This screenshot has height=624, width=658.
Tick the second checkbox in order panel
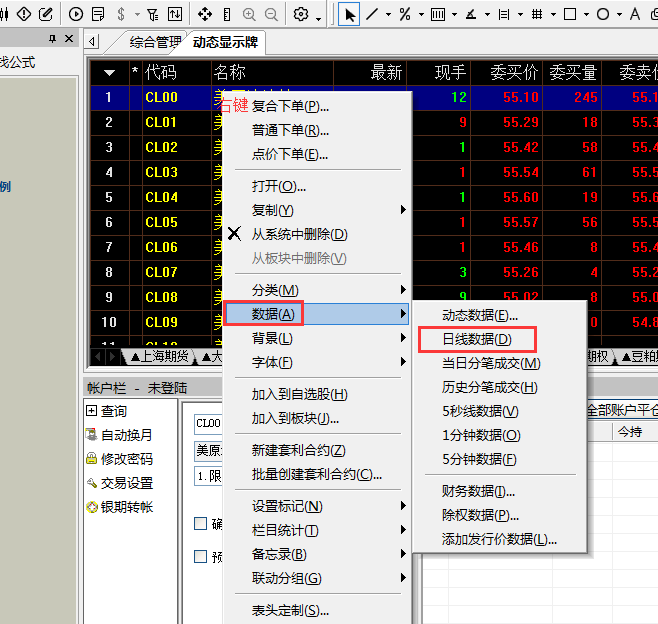click(201, 556)
